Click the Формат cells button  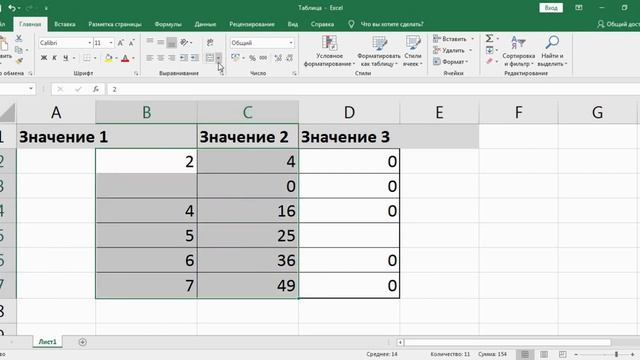(451, 62)
